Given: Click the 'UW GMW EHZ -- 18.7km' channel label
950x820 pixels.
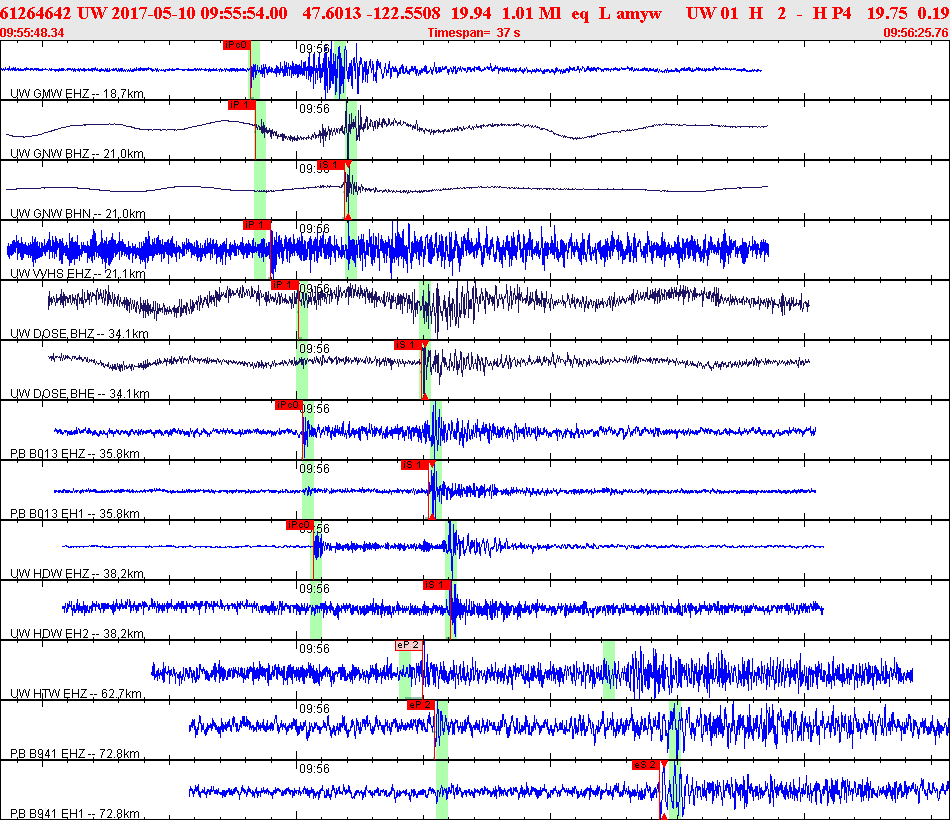Looking at the screenshot, I should pyautogui.click(x=77, y=94).
